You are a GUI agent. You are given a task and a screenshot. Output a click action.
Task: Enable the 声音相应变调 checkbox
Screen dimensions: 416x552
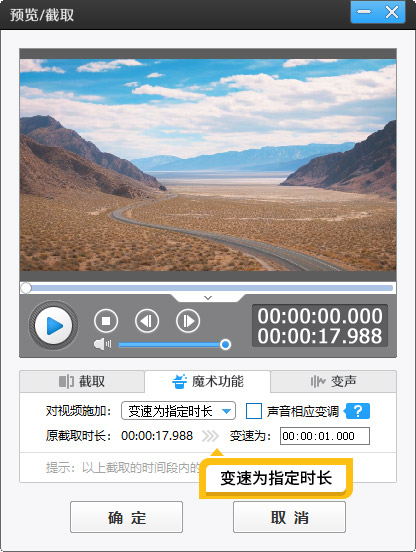pyautogui.click(x=254, y=411)
